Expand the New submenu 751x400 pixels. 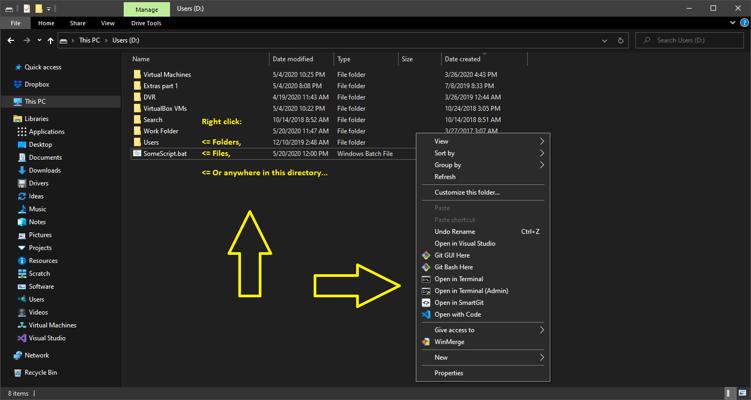click(542, 357)
